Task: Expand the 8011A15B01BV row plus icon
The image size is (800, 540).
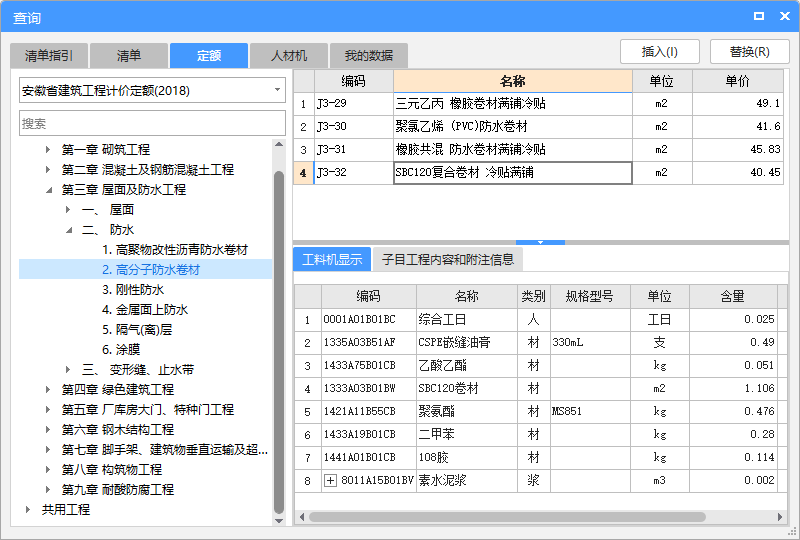Action: coord(330,480)
